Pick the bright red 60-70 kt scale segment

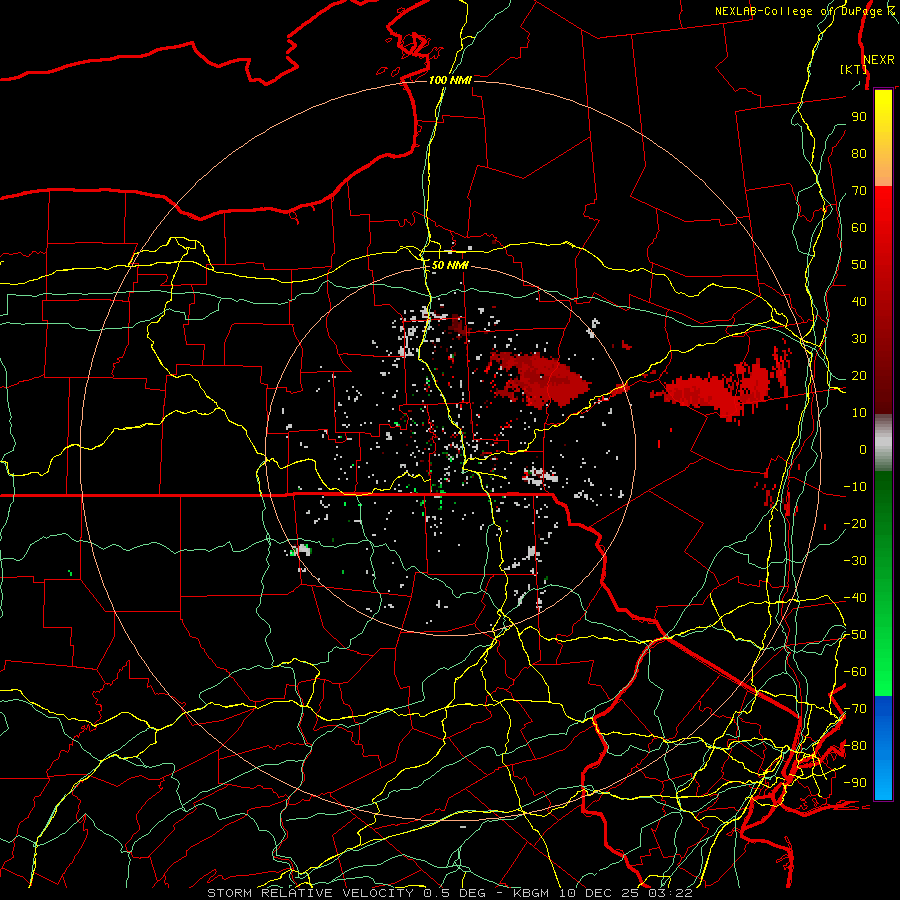click(883, 207)
